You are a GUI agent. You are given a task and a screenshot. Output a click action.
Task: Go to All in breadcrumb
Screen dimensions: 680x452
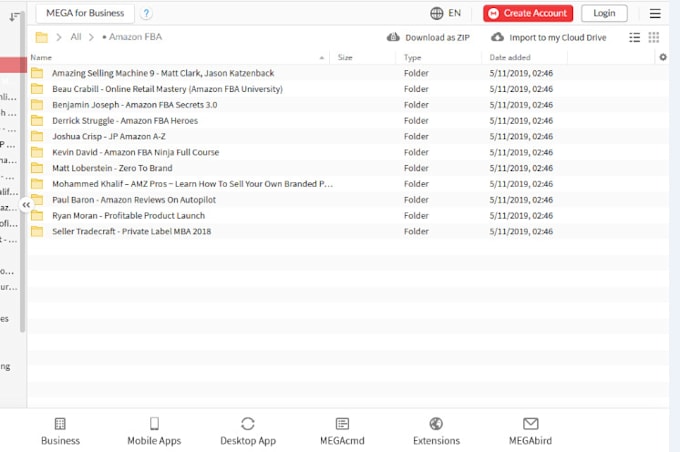tap(76, 37)
